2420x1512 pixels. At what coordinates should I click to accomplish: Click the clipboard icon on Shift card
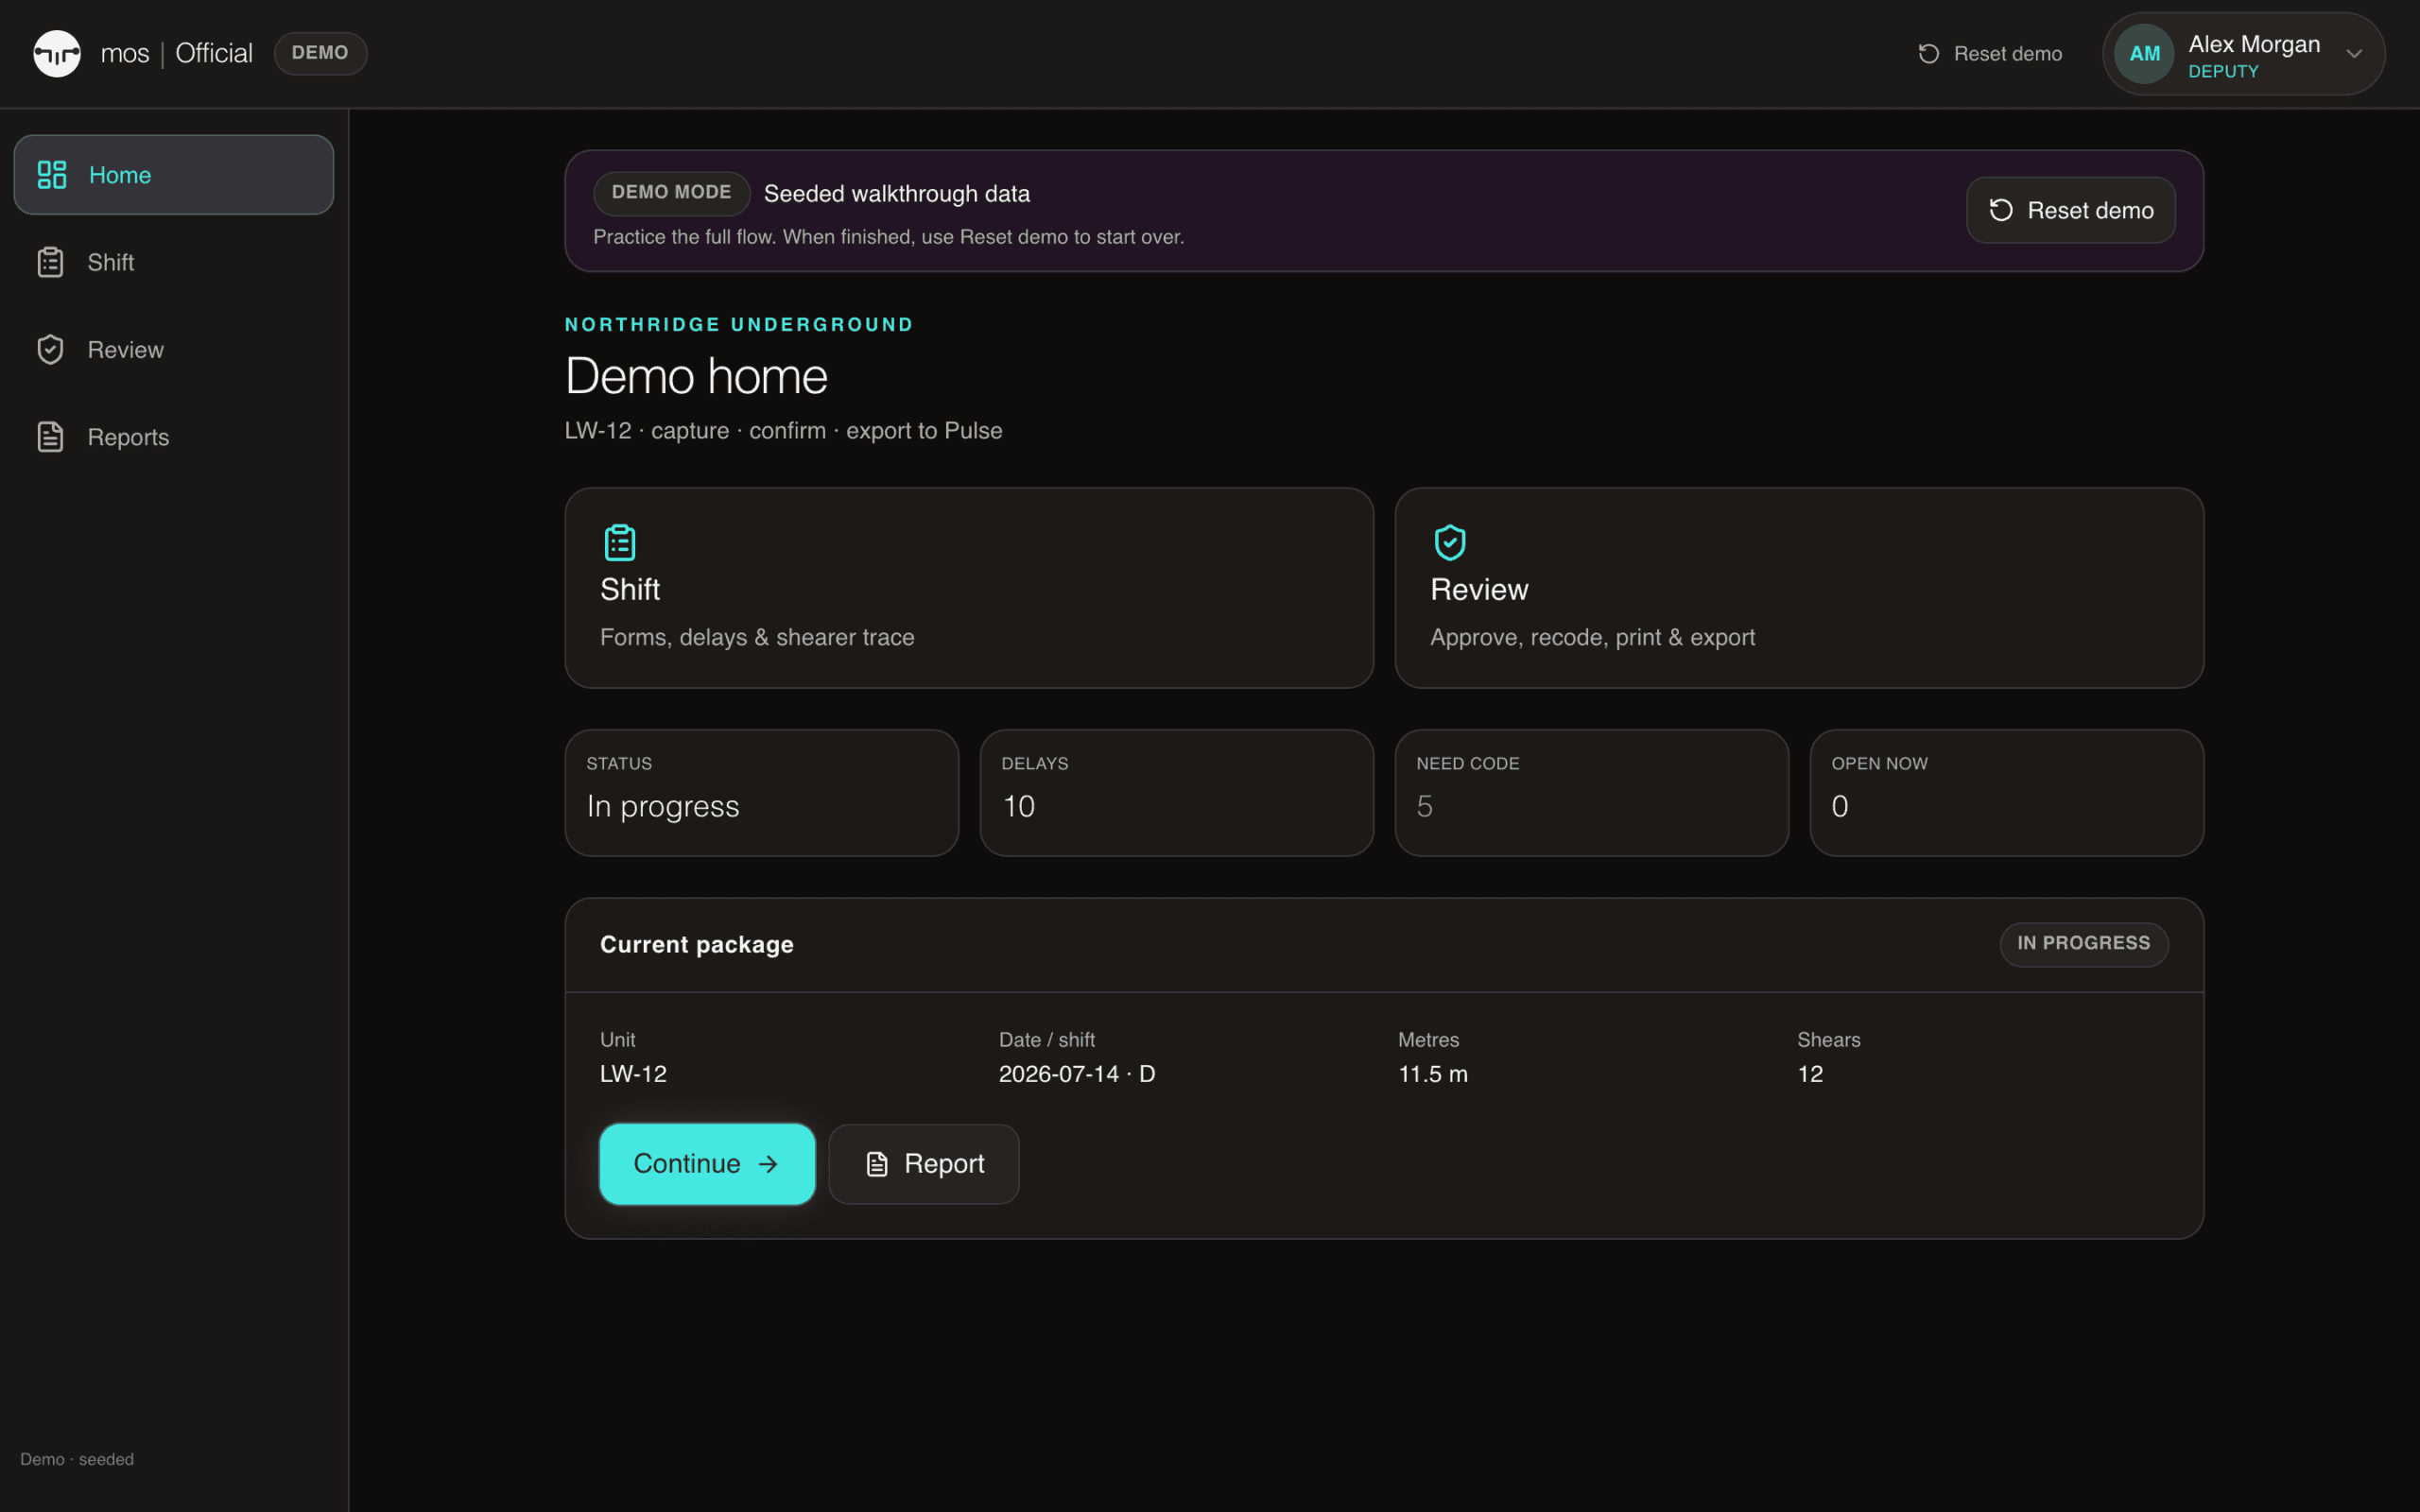tap(620, 543)
